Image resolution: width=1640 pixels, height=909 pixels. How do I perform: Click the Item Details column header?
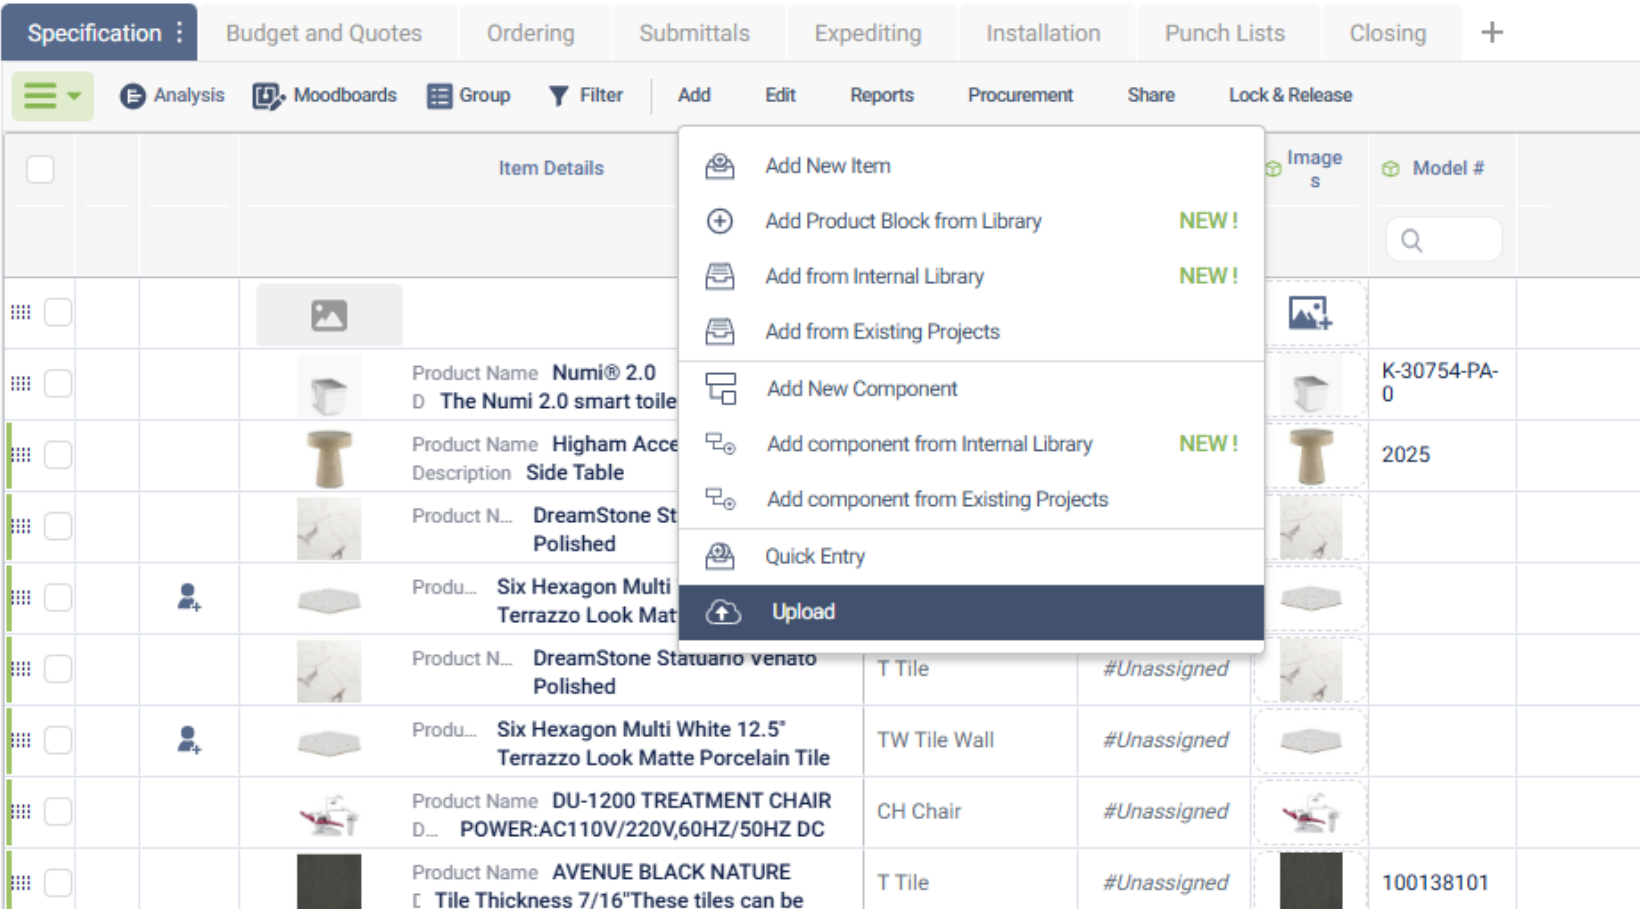point(551,169)
